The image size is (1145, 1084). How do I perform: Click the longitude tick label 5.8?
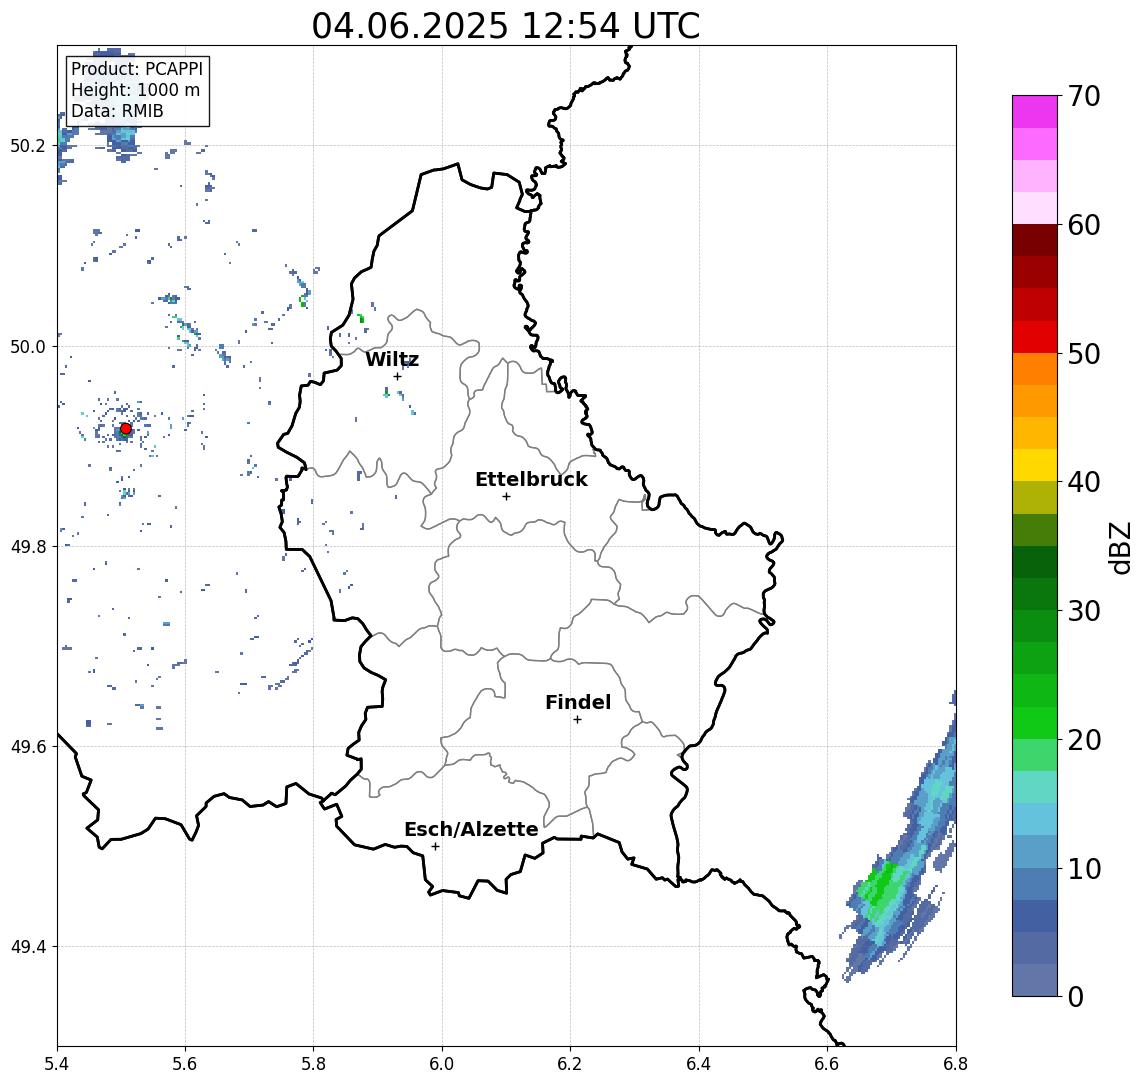click(313, 1064)
